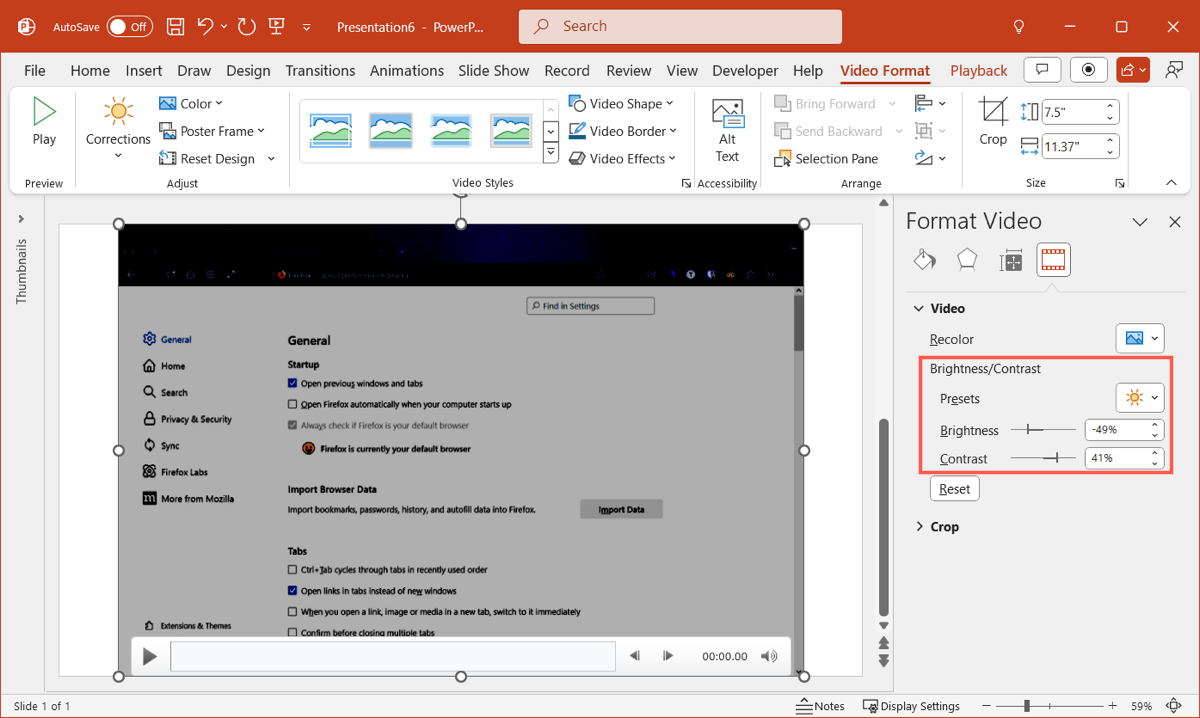
Task: Click the video height field 7.5"
Action: coord(1072,111)
